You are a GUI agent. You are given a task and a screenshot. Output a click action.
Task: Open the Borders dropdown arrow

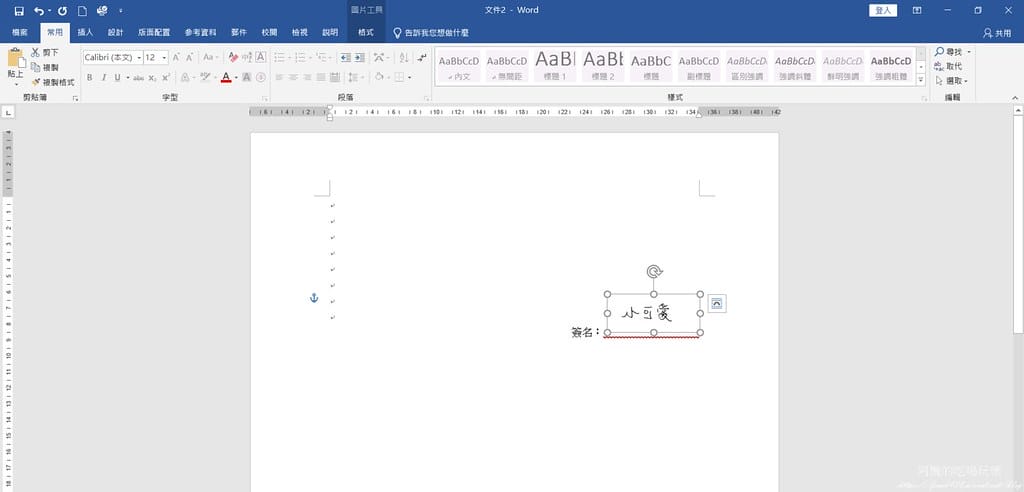pyautogui.click(x=409, y=77)
